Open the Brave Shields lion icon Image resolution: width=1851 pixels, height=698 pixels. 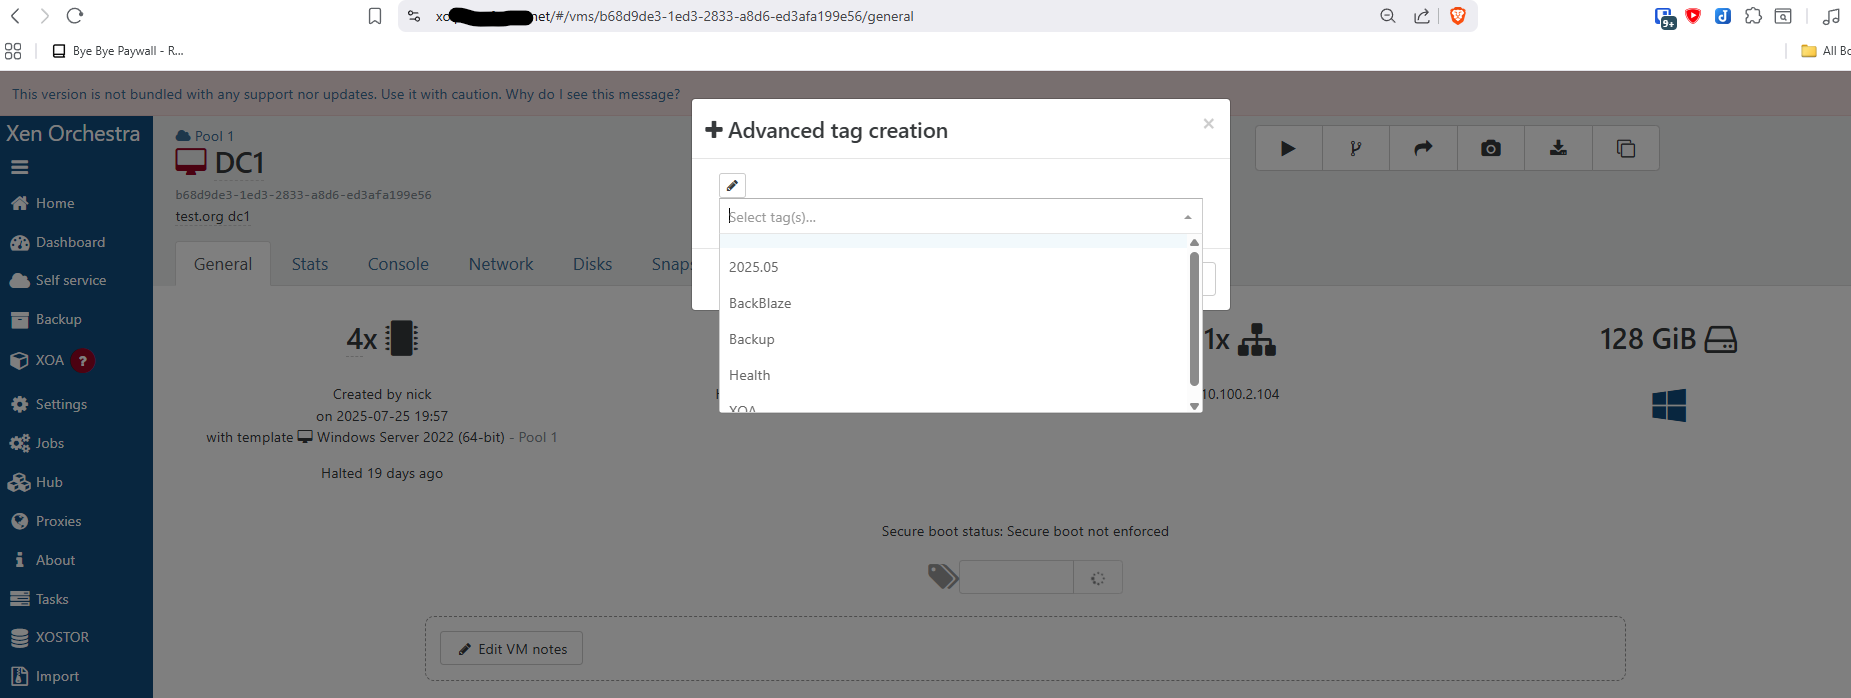coord(1458,16)
